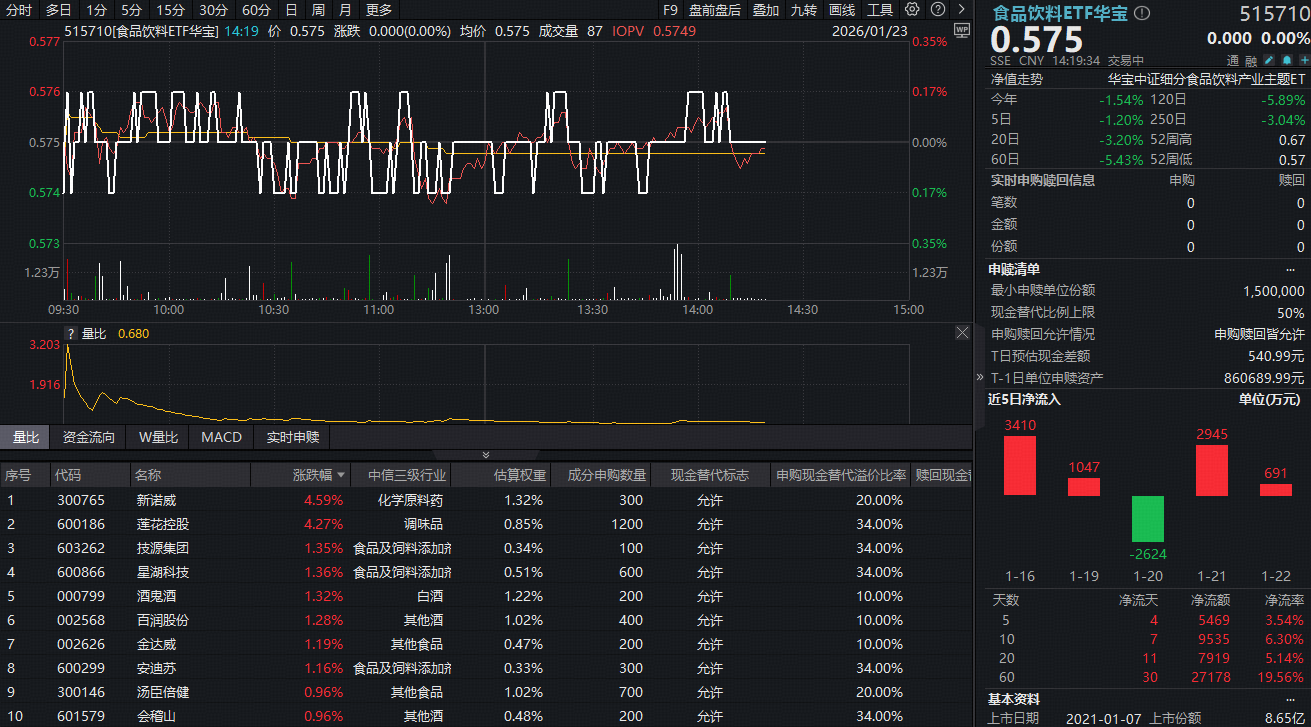The image size is (1311, 727).
Task: Click the info icon next to 食品饮料ETF华宝
Action: 1142,14
